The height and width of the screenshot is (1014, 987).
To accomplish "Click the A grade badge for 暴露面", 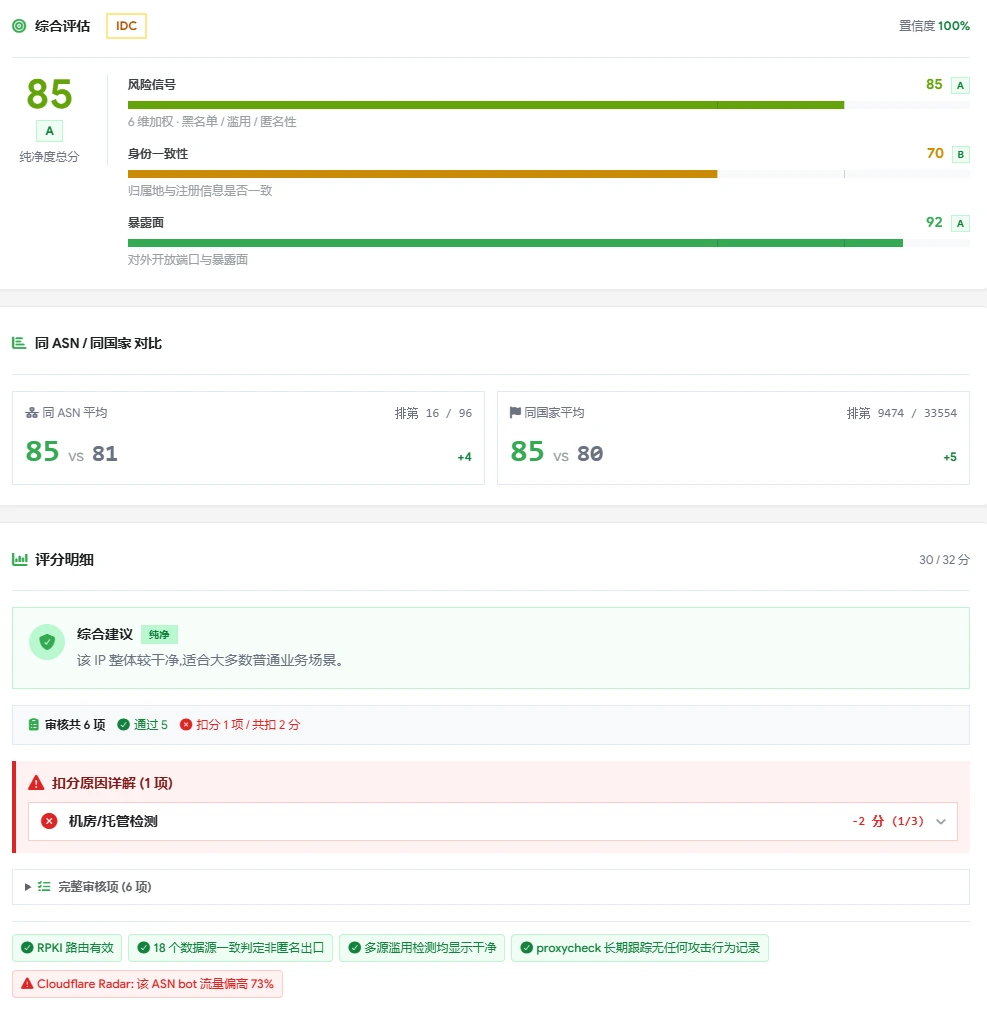I will point(960,224).
